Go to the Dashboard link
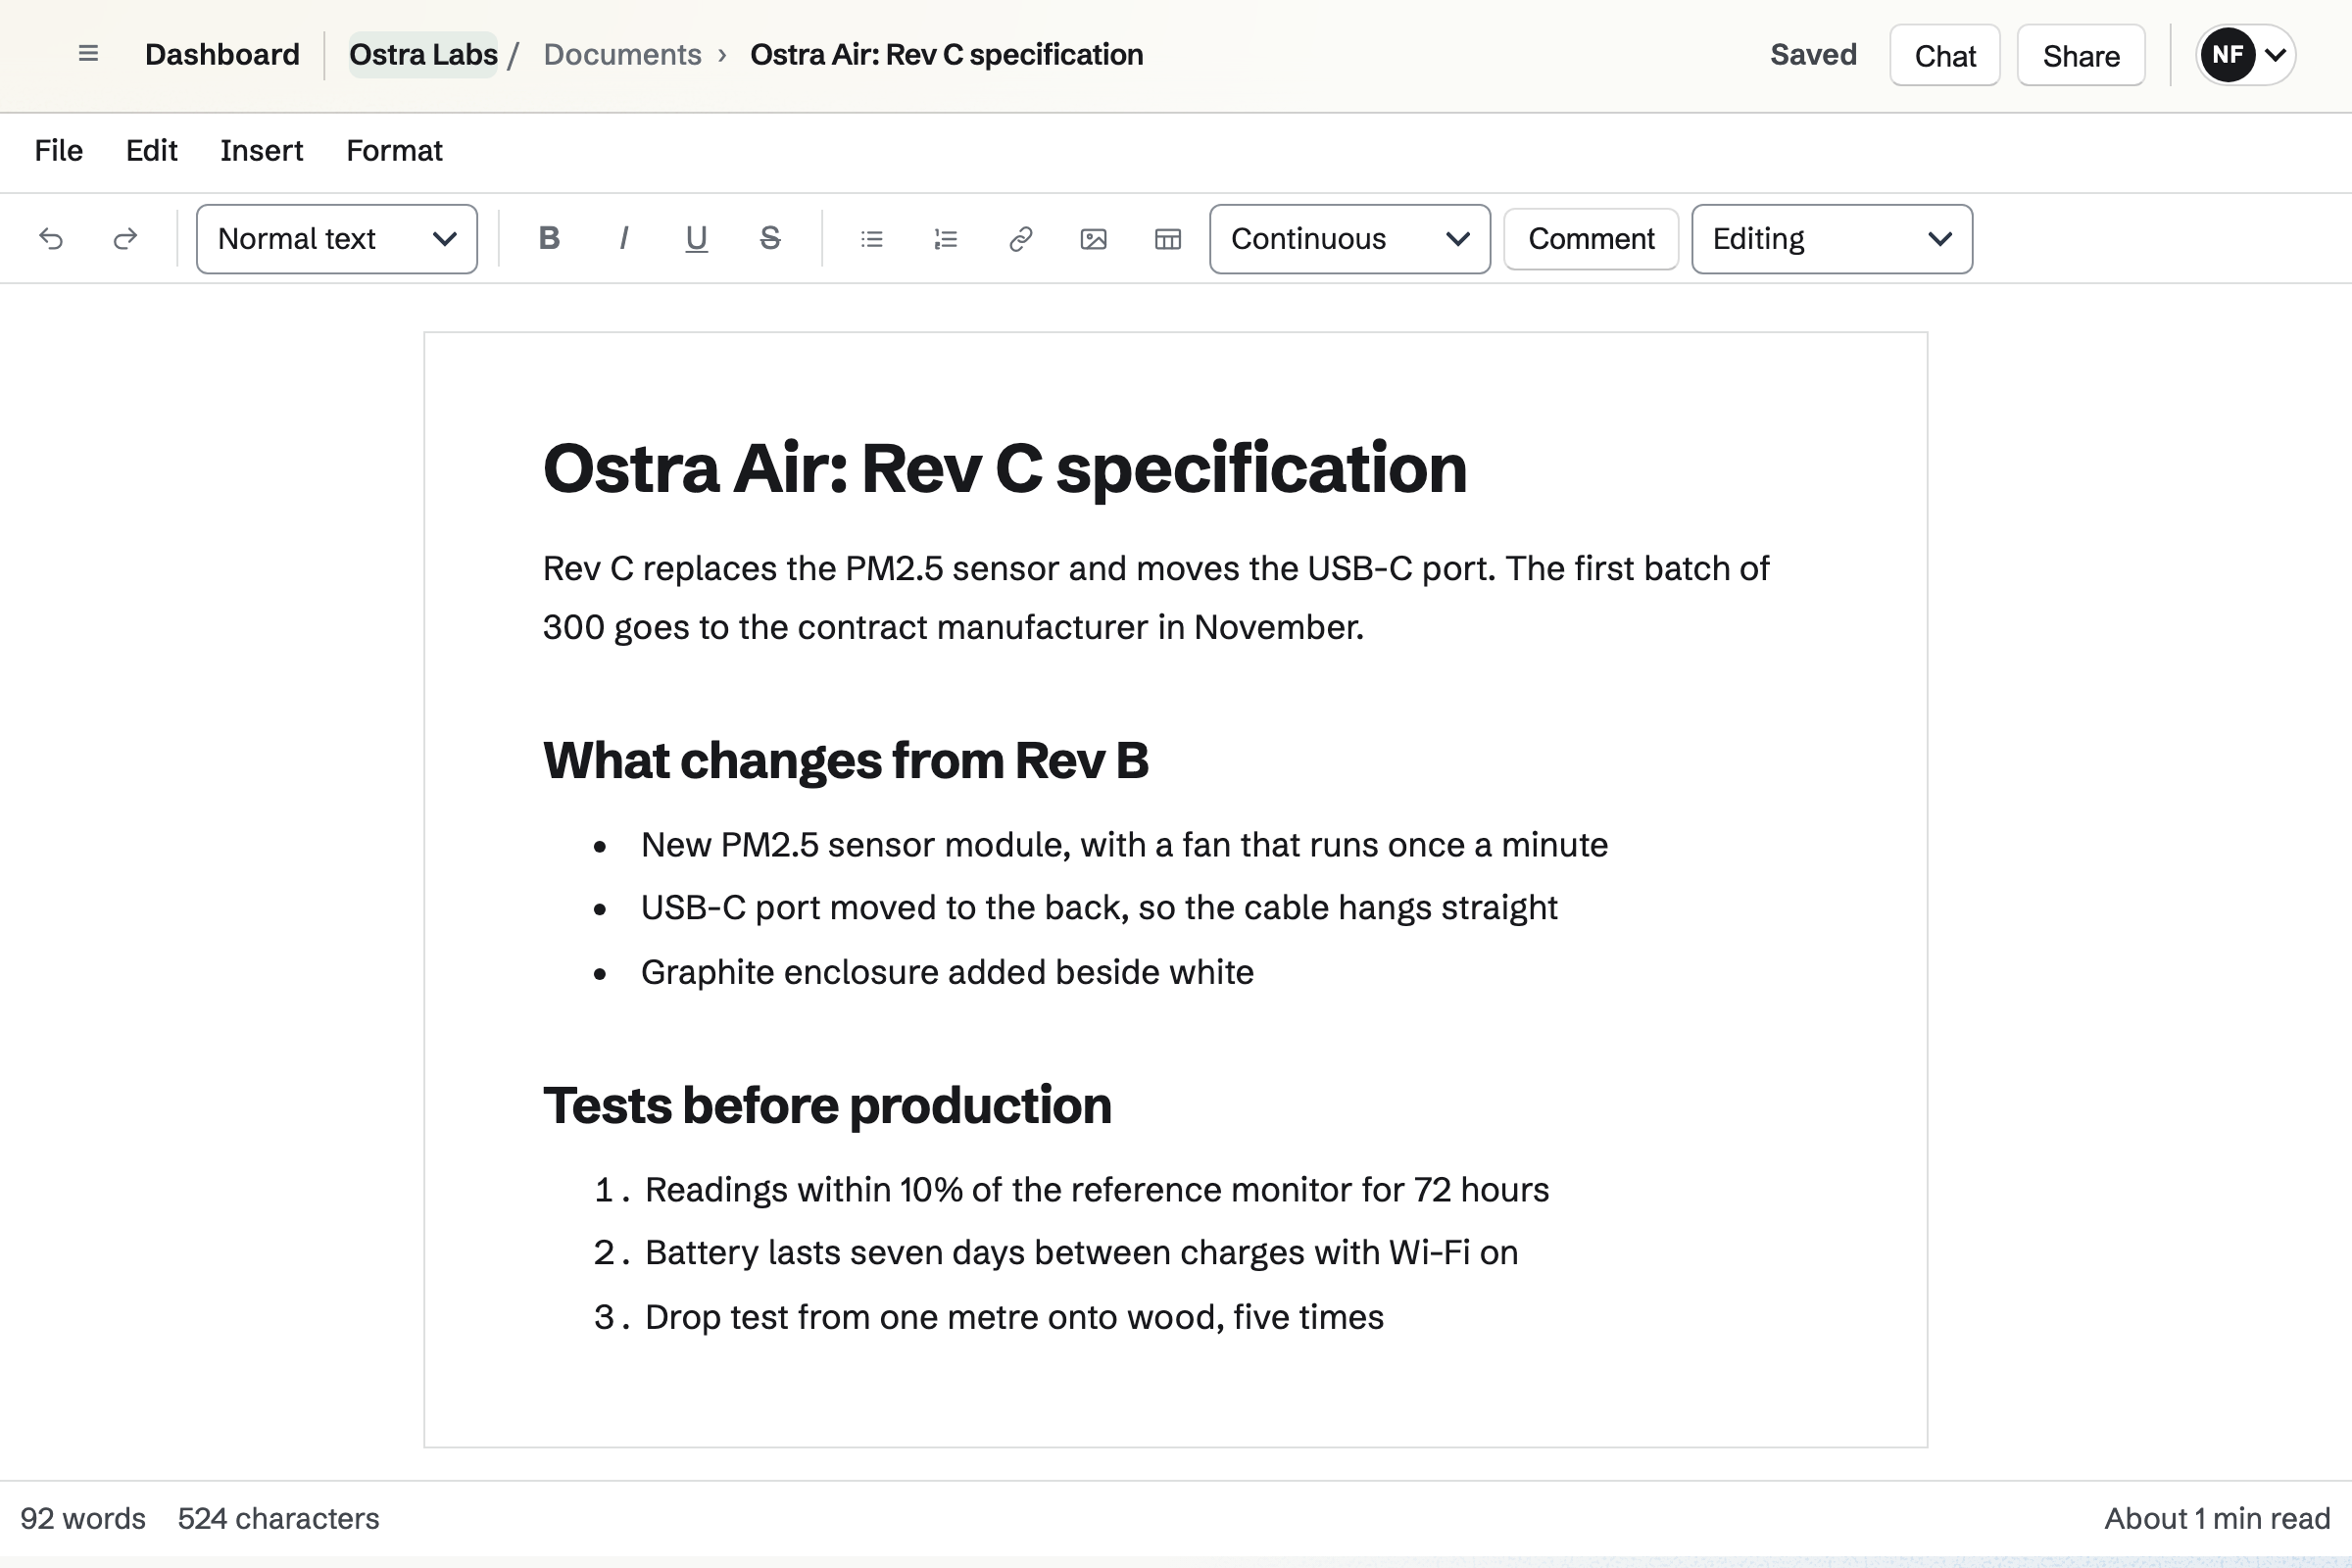 tap(222, 54)
